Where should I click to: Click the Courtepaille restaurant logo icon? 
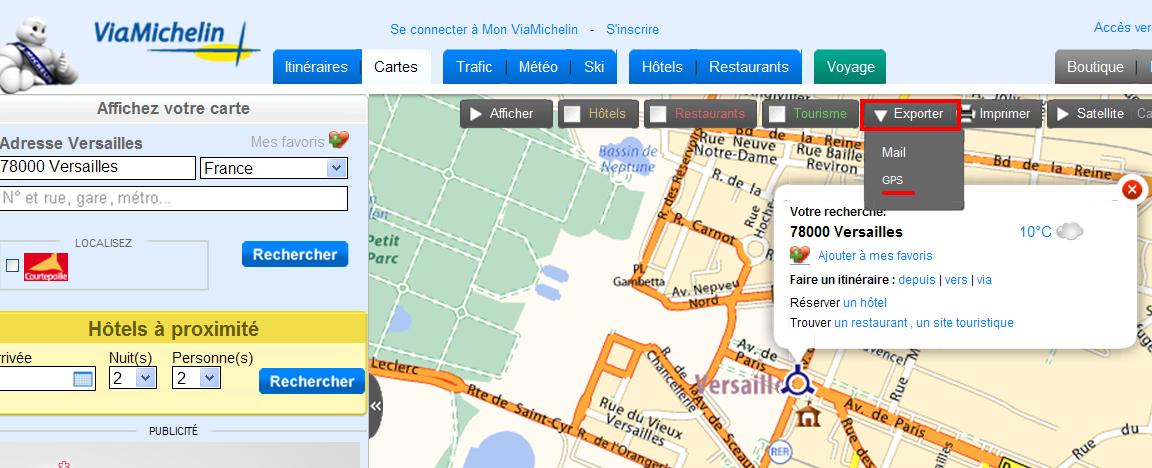(x=45, y=266)
